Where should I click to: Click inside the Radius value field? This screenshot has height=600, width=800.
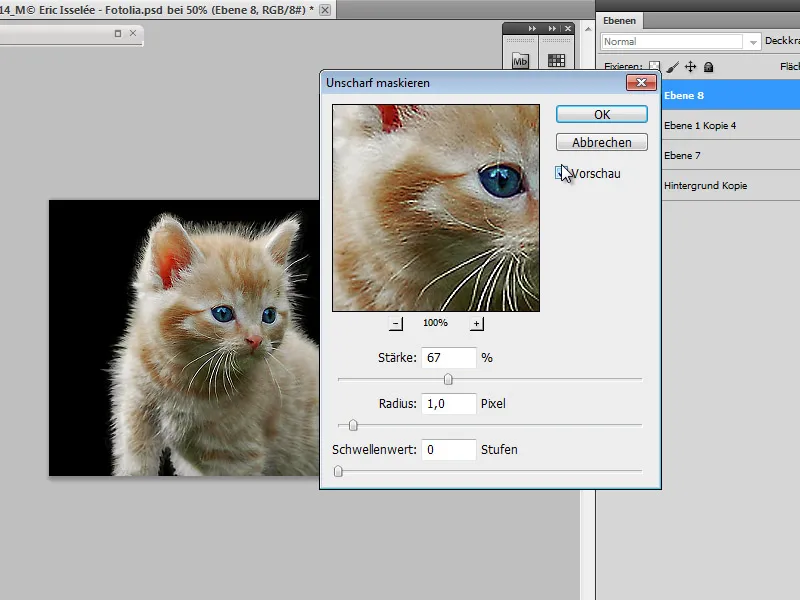(448, 403)
